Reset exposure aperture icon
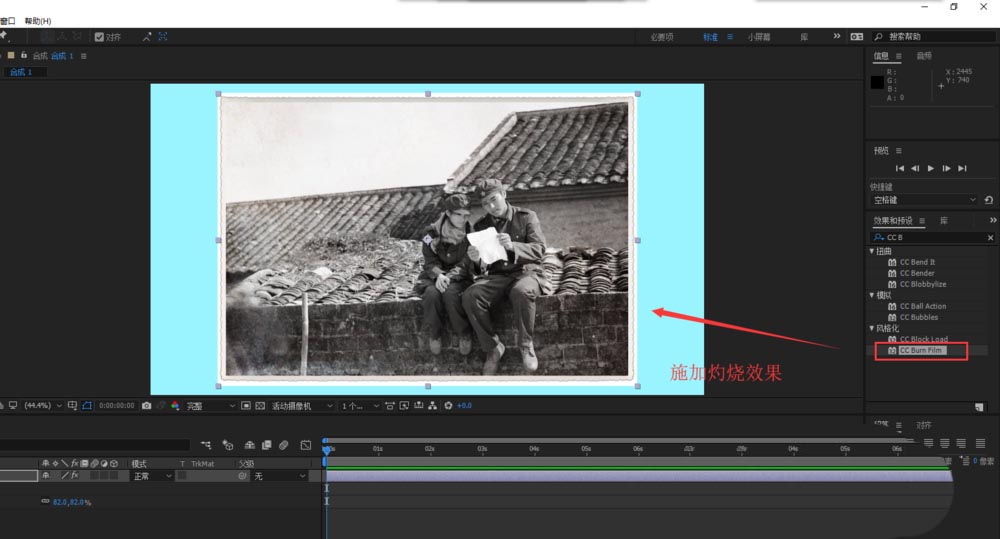The height and width of the screenshot is (539, 1000). 448,406
